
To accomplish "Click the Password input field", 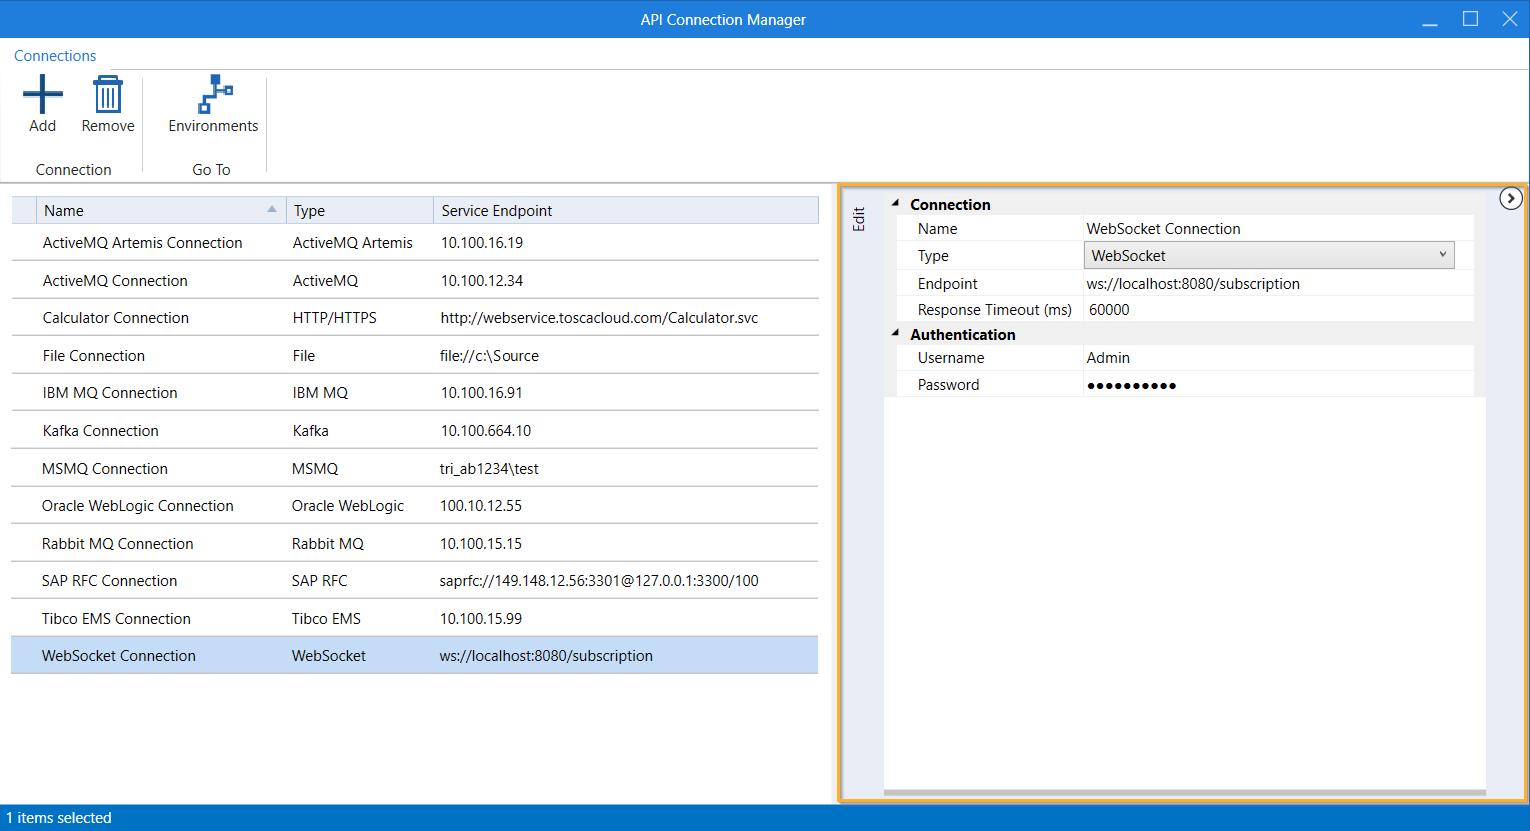I will point(1278,385).
